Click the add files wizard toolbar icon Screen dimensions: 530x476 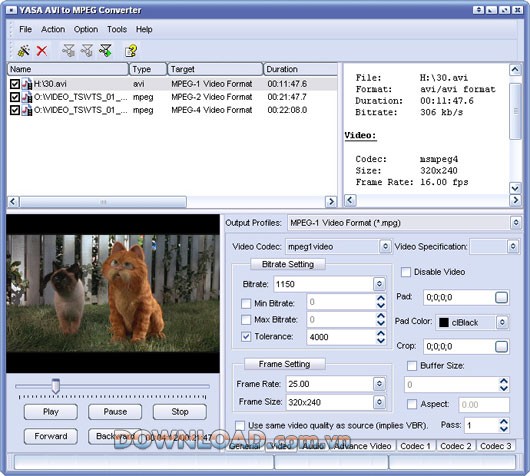24,51
